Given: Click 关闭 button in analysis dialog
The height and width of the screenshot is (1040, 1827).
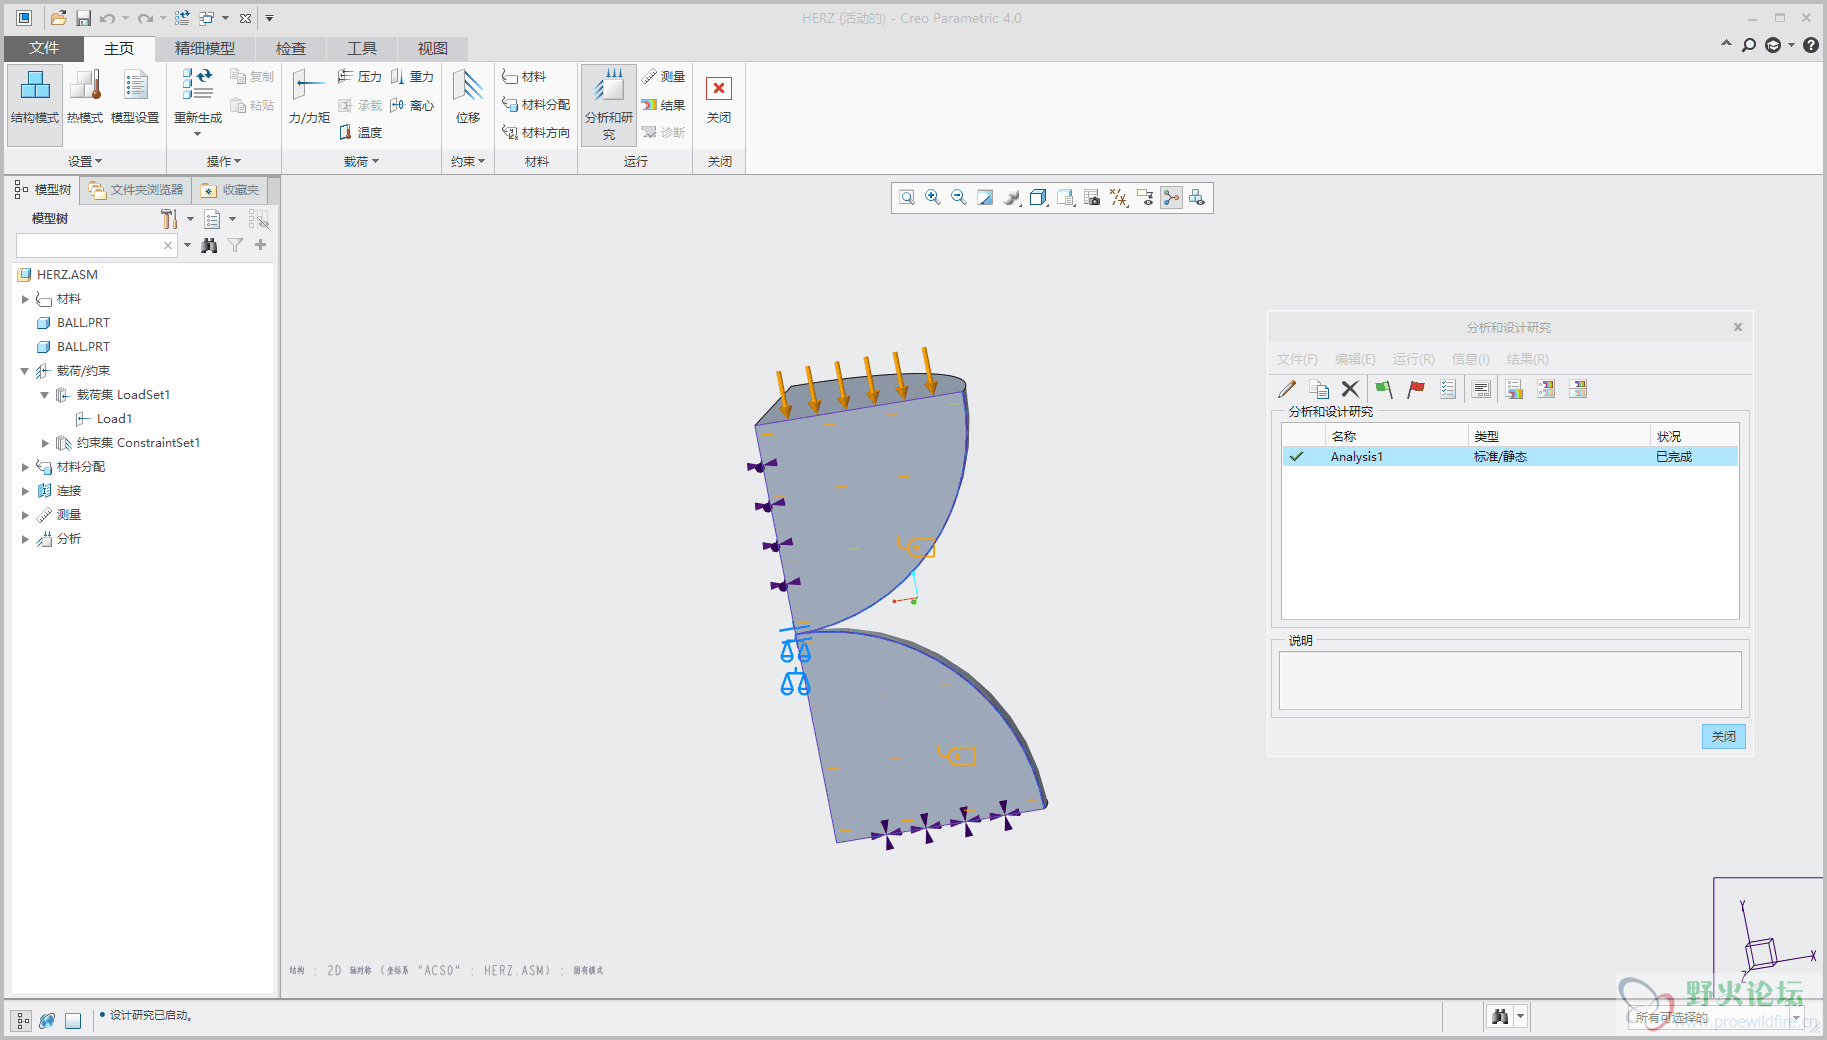Looking at the screenshot, I should [x=1723, y=737].
